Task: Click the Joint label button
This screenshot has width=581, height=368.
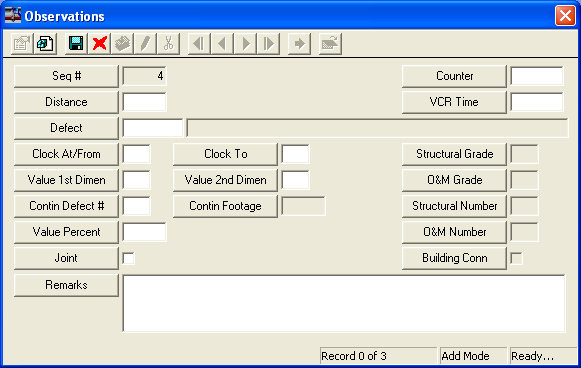Action: (x=66, y=258)
